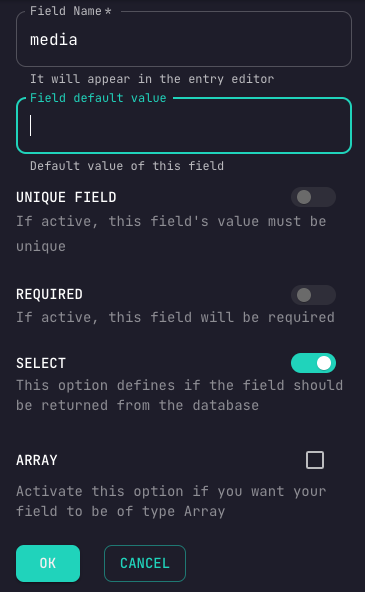
Task: Click the UNIQUE FIELD heading label
Action: 66,197
